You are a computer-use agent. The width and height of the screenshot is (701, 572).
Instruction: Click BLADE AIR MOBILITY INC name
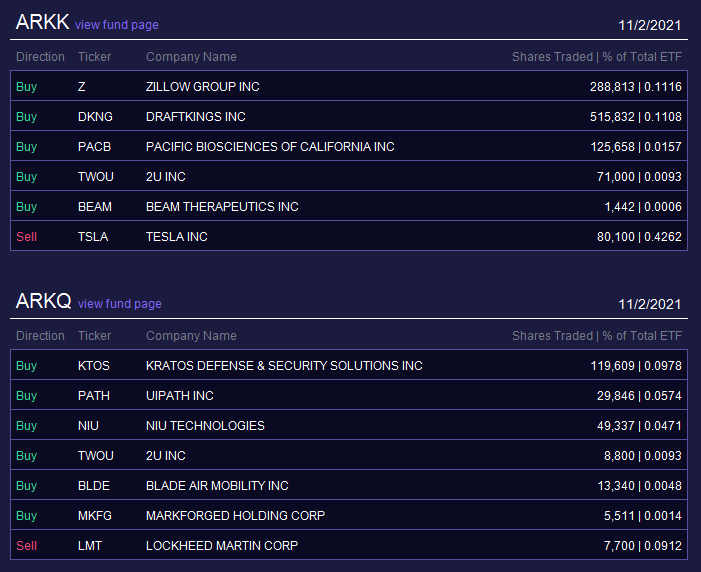tap(217, 486)
